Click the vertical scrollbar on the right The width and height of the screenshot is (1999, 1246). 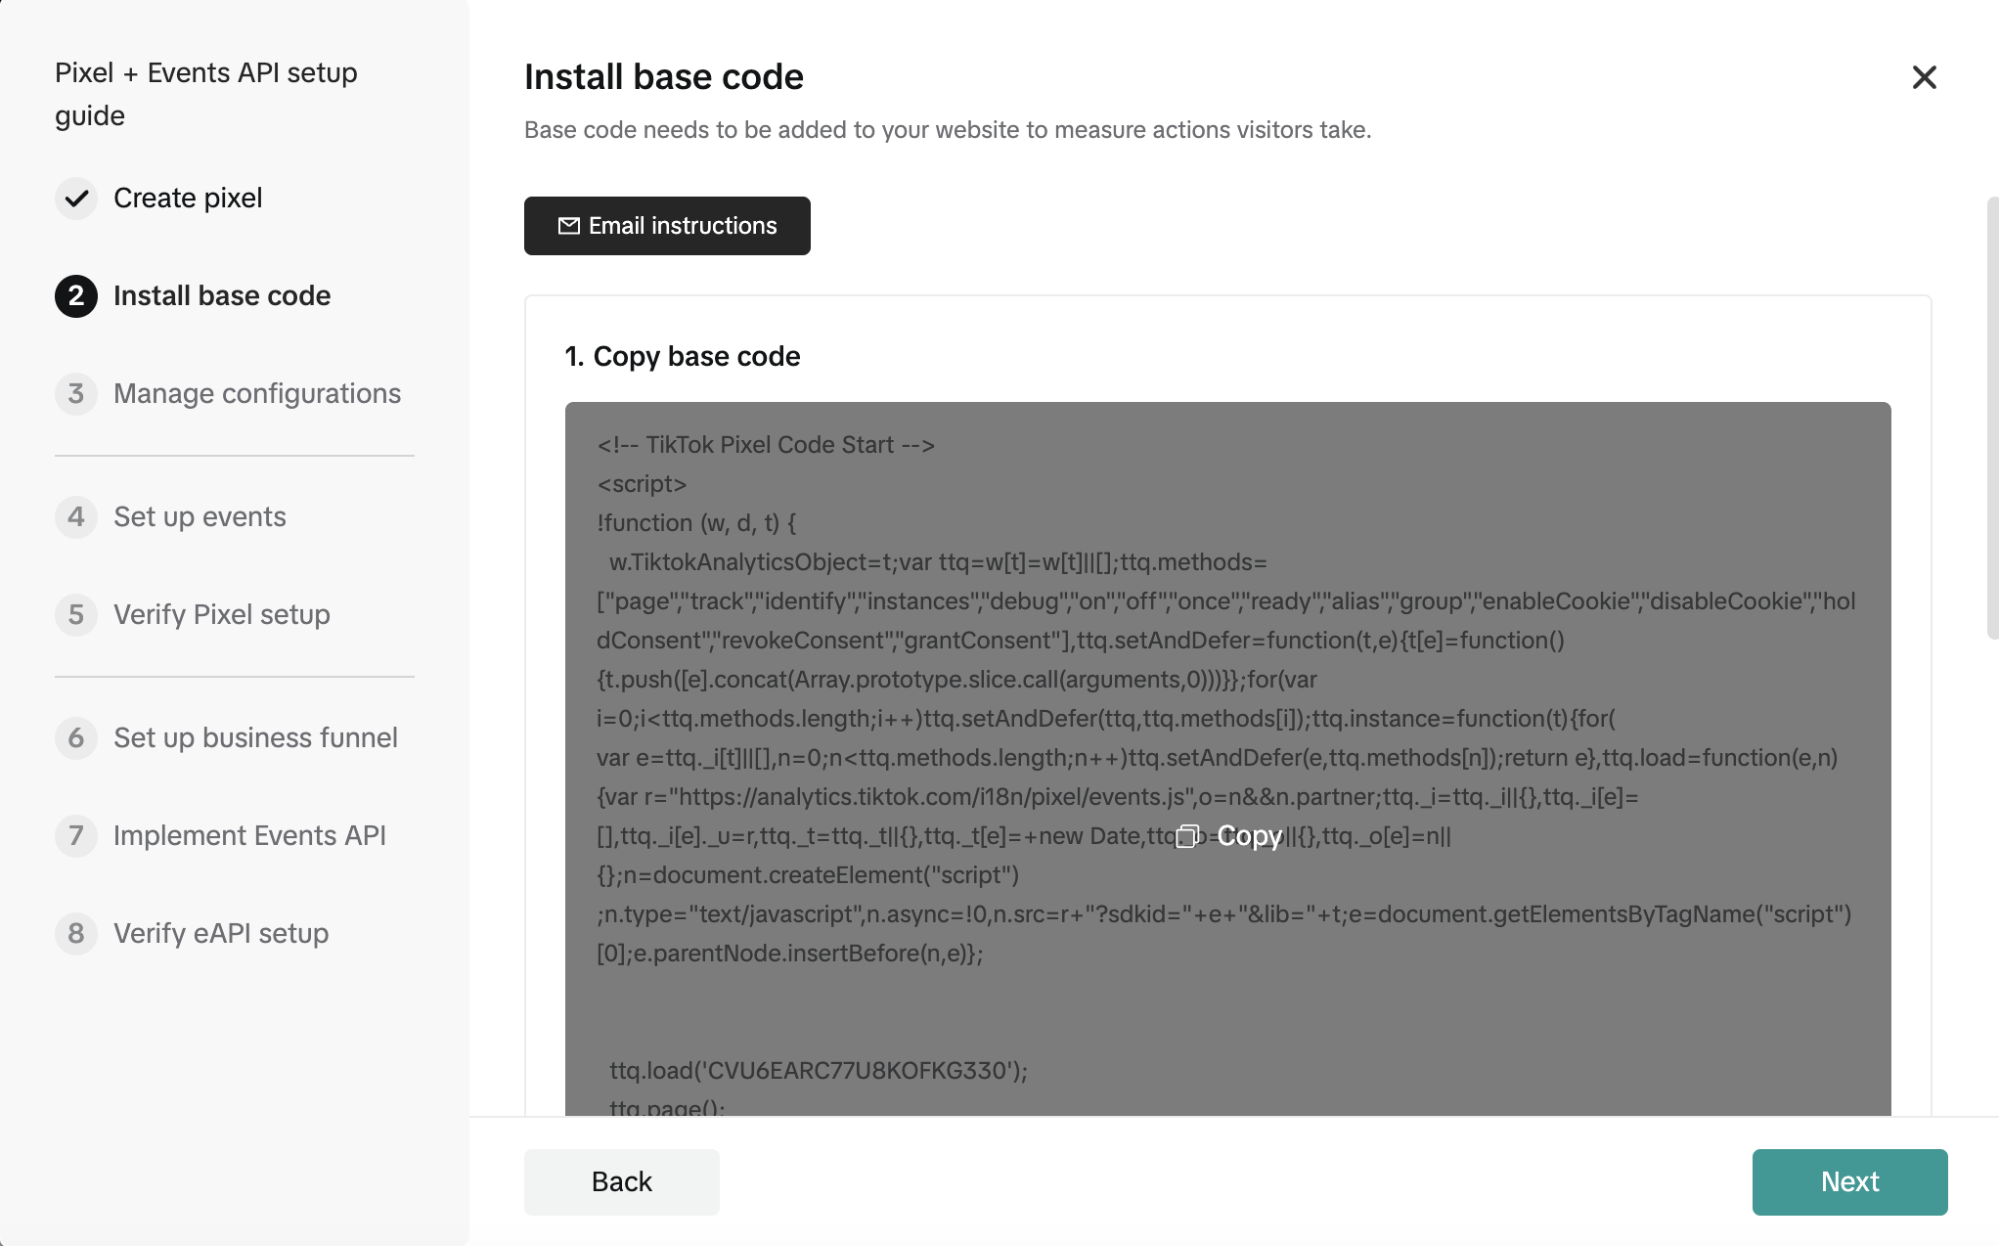click(x=1992, y=417)
